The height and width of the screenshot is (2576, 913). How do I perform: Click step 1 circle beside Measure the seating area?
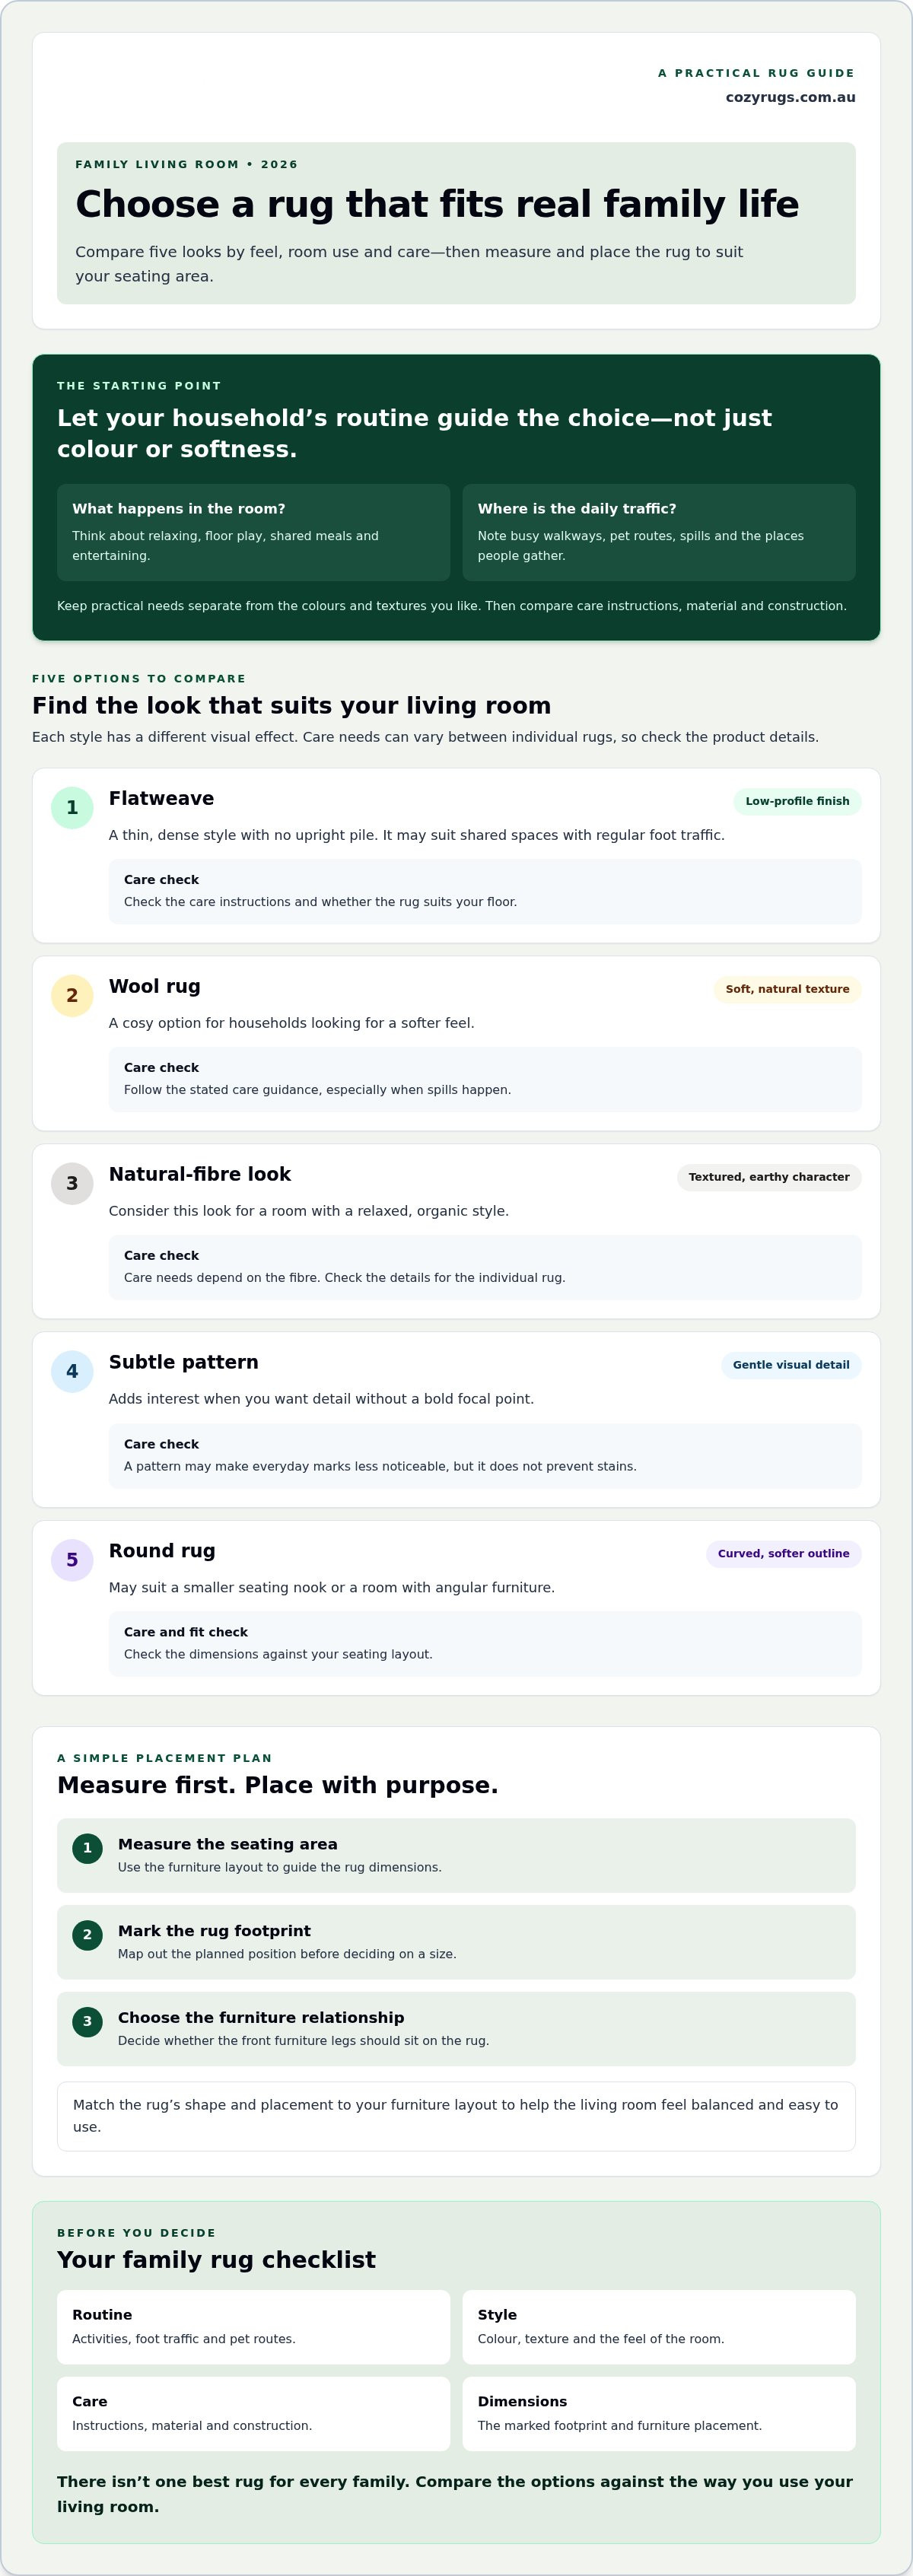click(87, 1848)
